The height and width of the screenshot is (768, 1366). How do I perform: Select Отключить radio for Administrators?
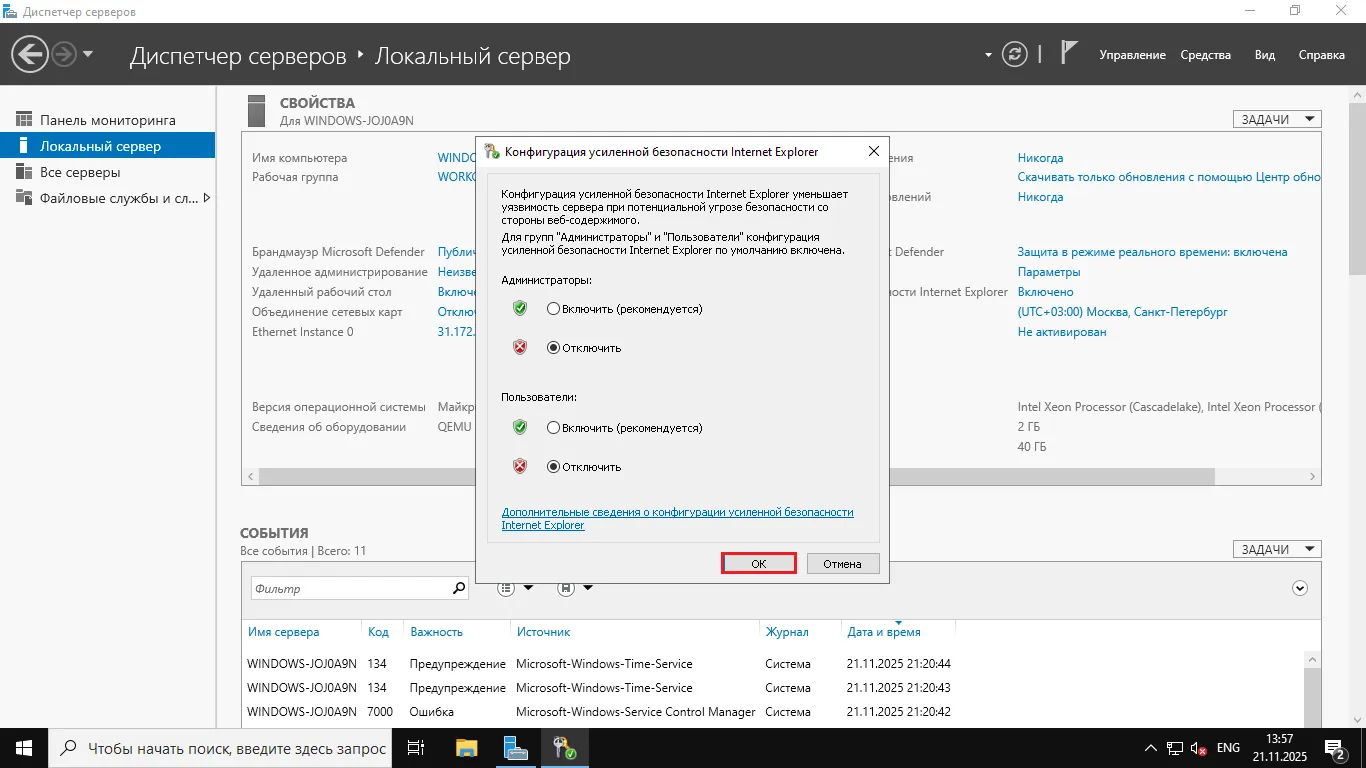click(554, 348)
